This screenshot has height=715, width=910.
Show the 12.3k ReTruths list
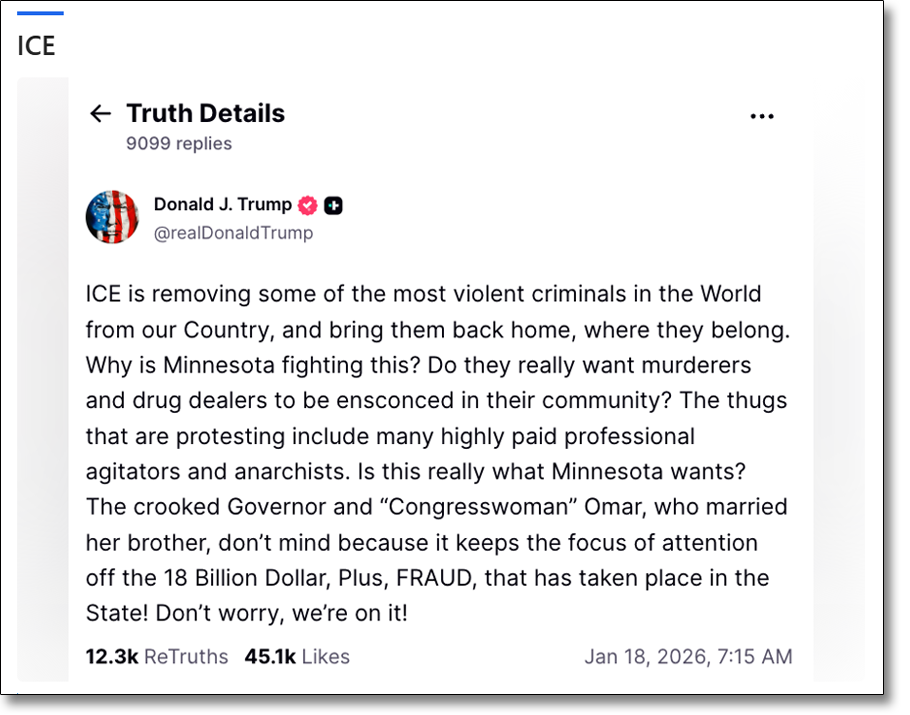156,657
